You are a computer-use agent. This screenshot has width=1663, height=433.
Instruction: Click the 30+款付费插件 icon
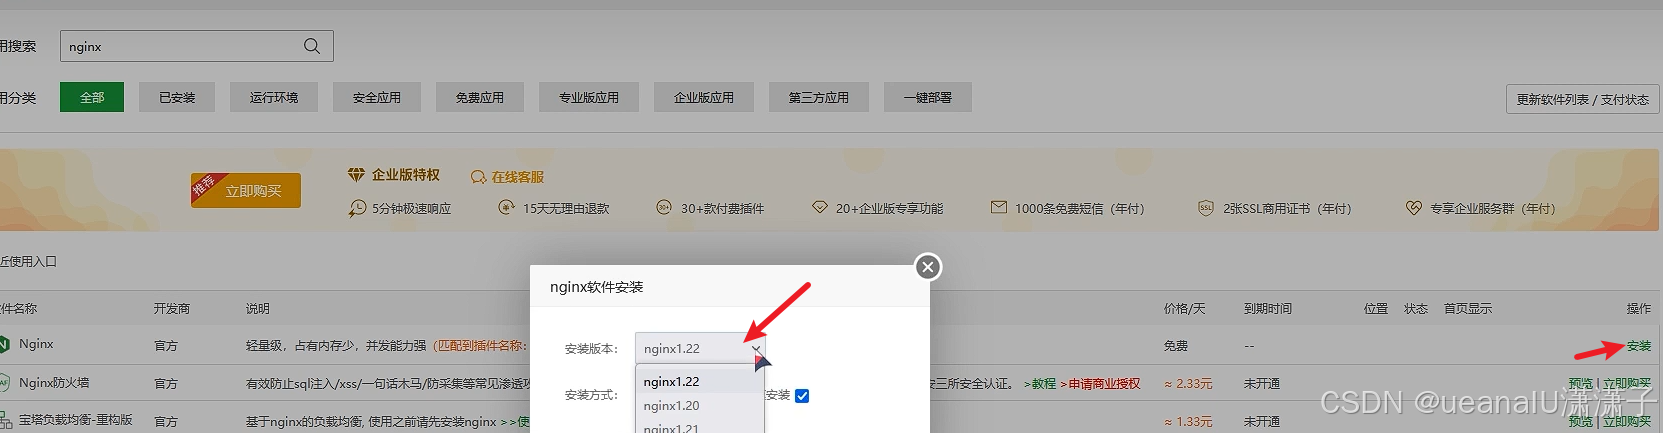tap(664, 207)
